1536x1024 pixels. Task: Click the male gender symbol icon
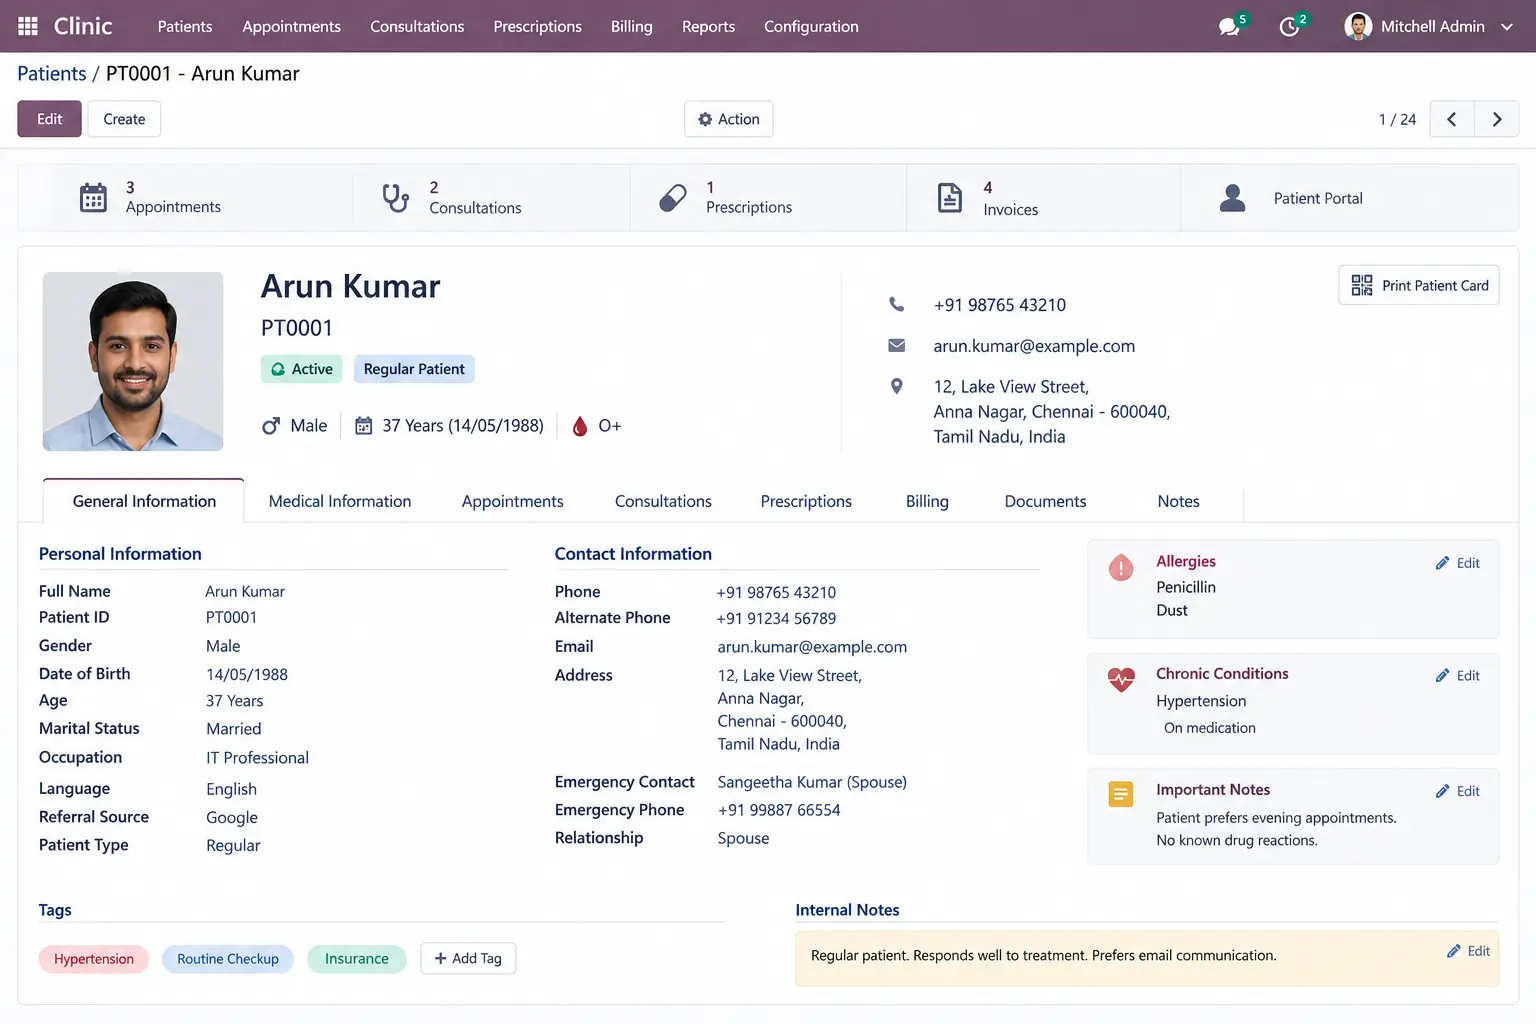click(271, 426)
